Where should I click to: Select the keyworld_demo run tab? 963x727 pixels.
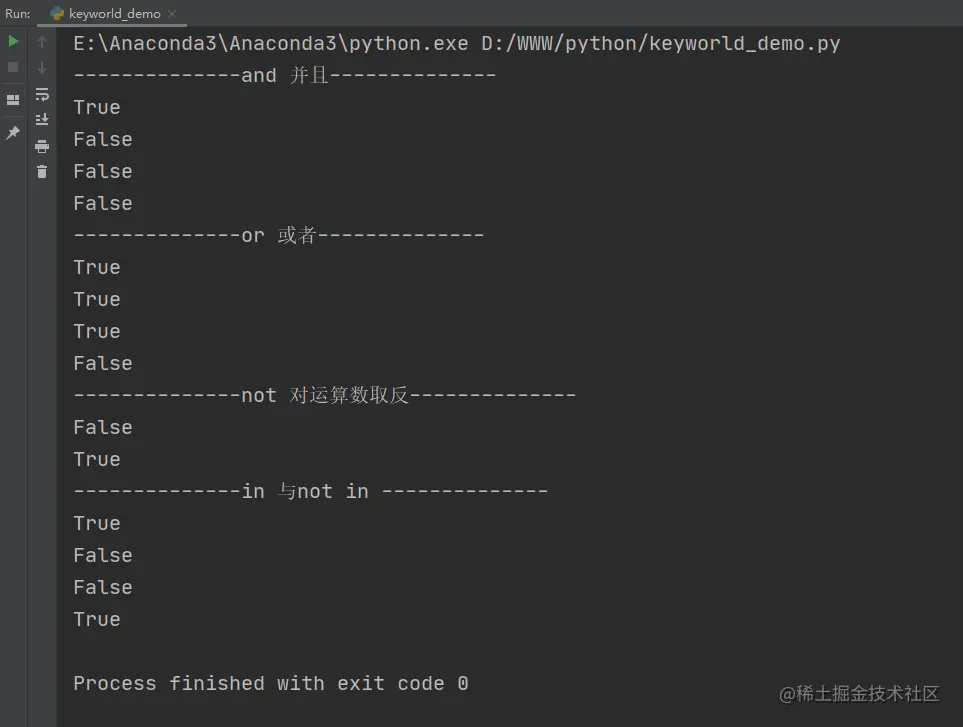[x=112, y=14]
